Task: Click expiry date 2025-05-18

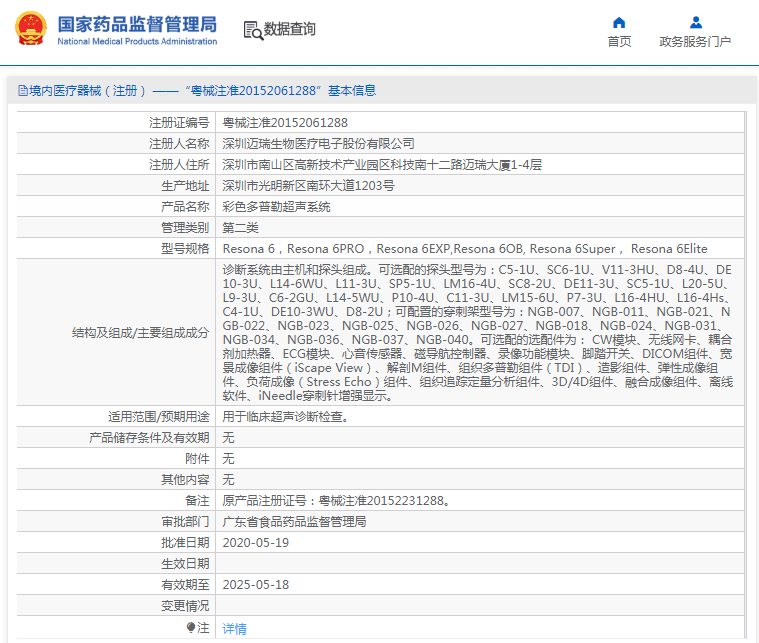Action: [x=256, y=585]
